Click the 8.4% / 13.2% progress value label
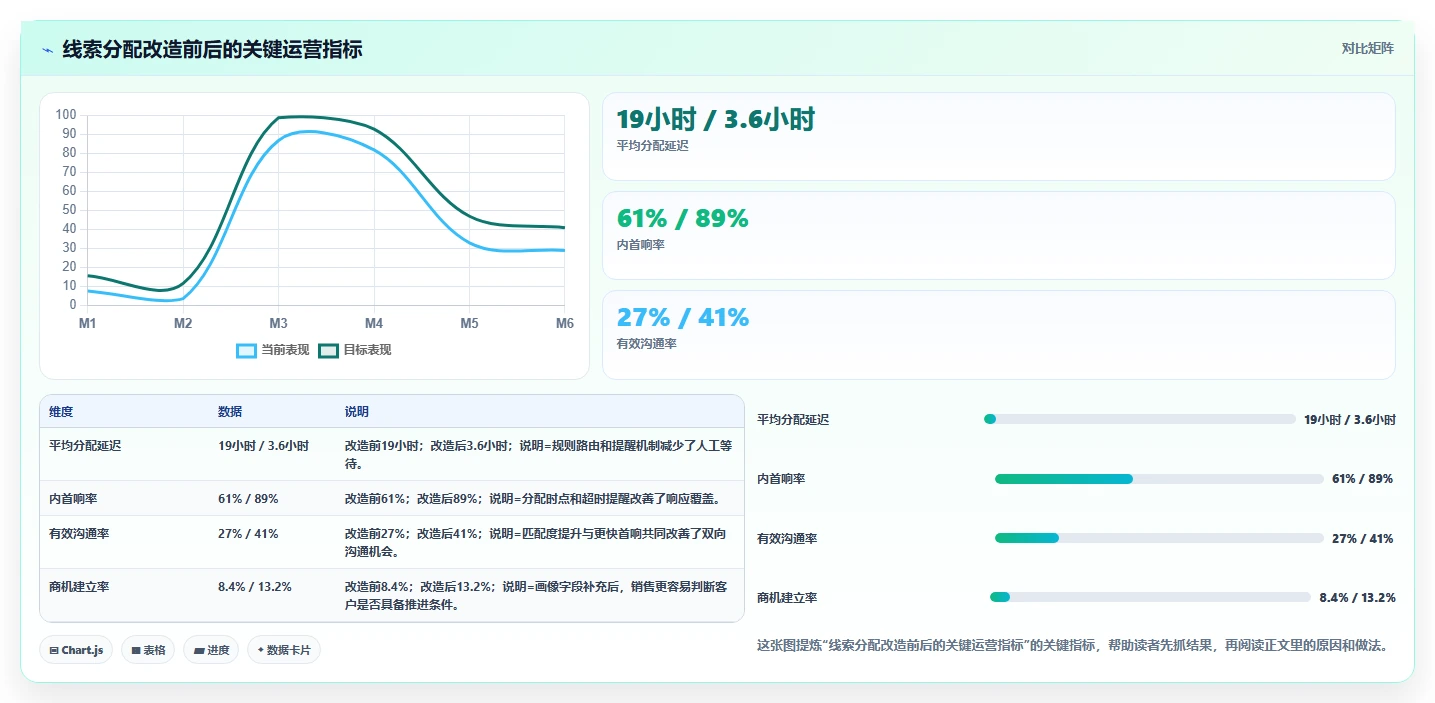This screenshot has width=1435, height=703. (x=1357, y=597)
